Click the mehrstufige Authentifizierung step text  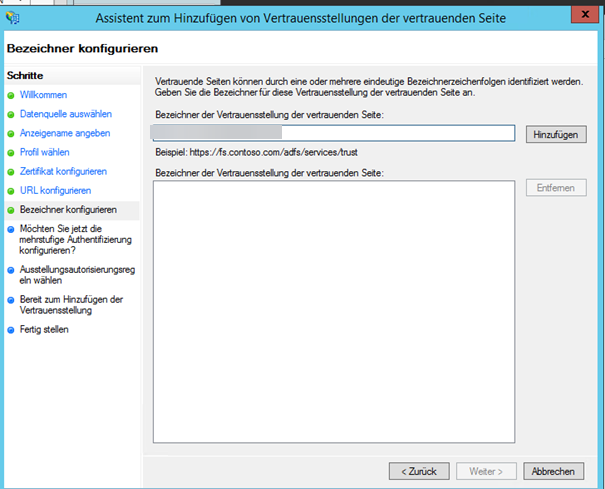pos(76,239)
